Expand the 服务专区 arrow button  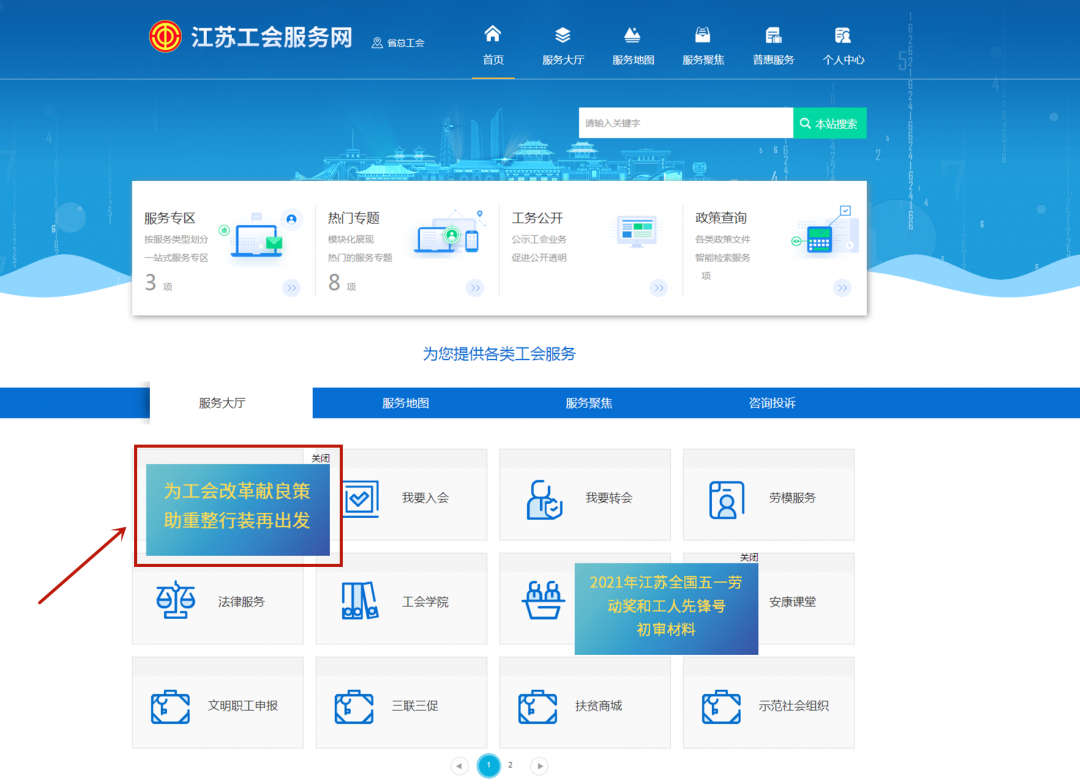tap(291, 288)
